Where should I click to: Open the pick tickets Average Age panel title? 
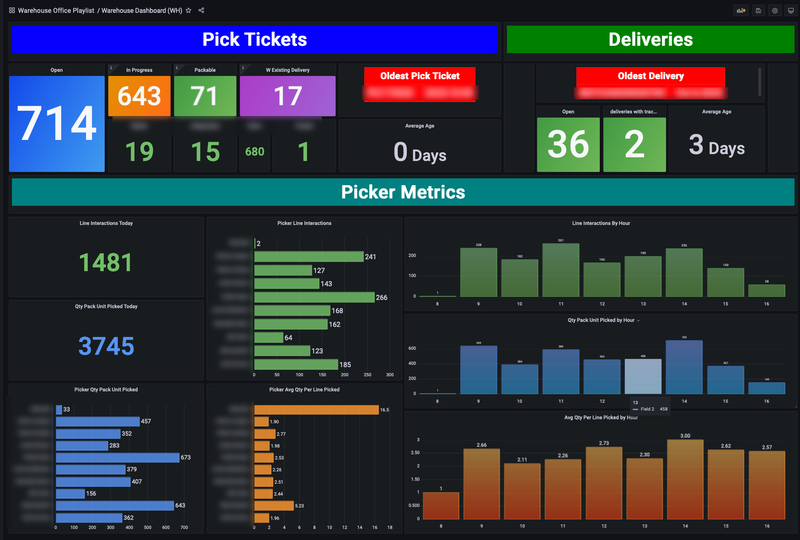[420, 126]
